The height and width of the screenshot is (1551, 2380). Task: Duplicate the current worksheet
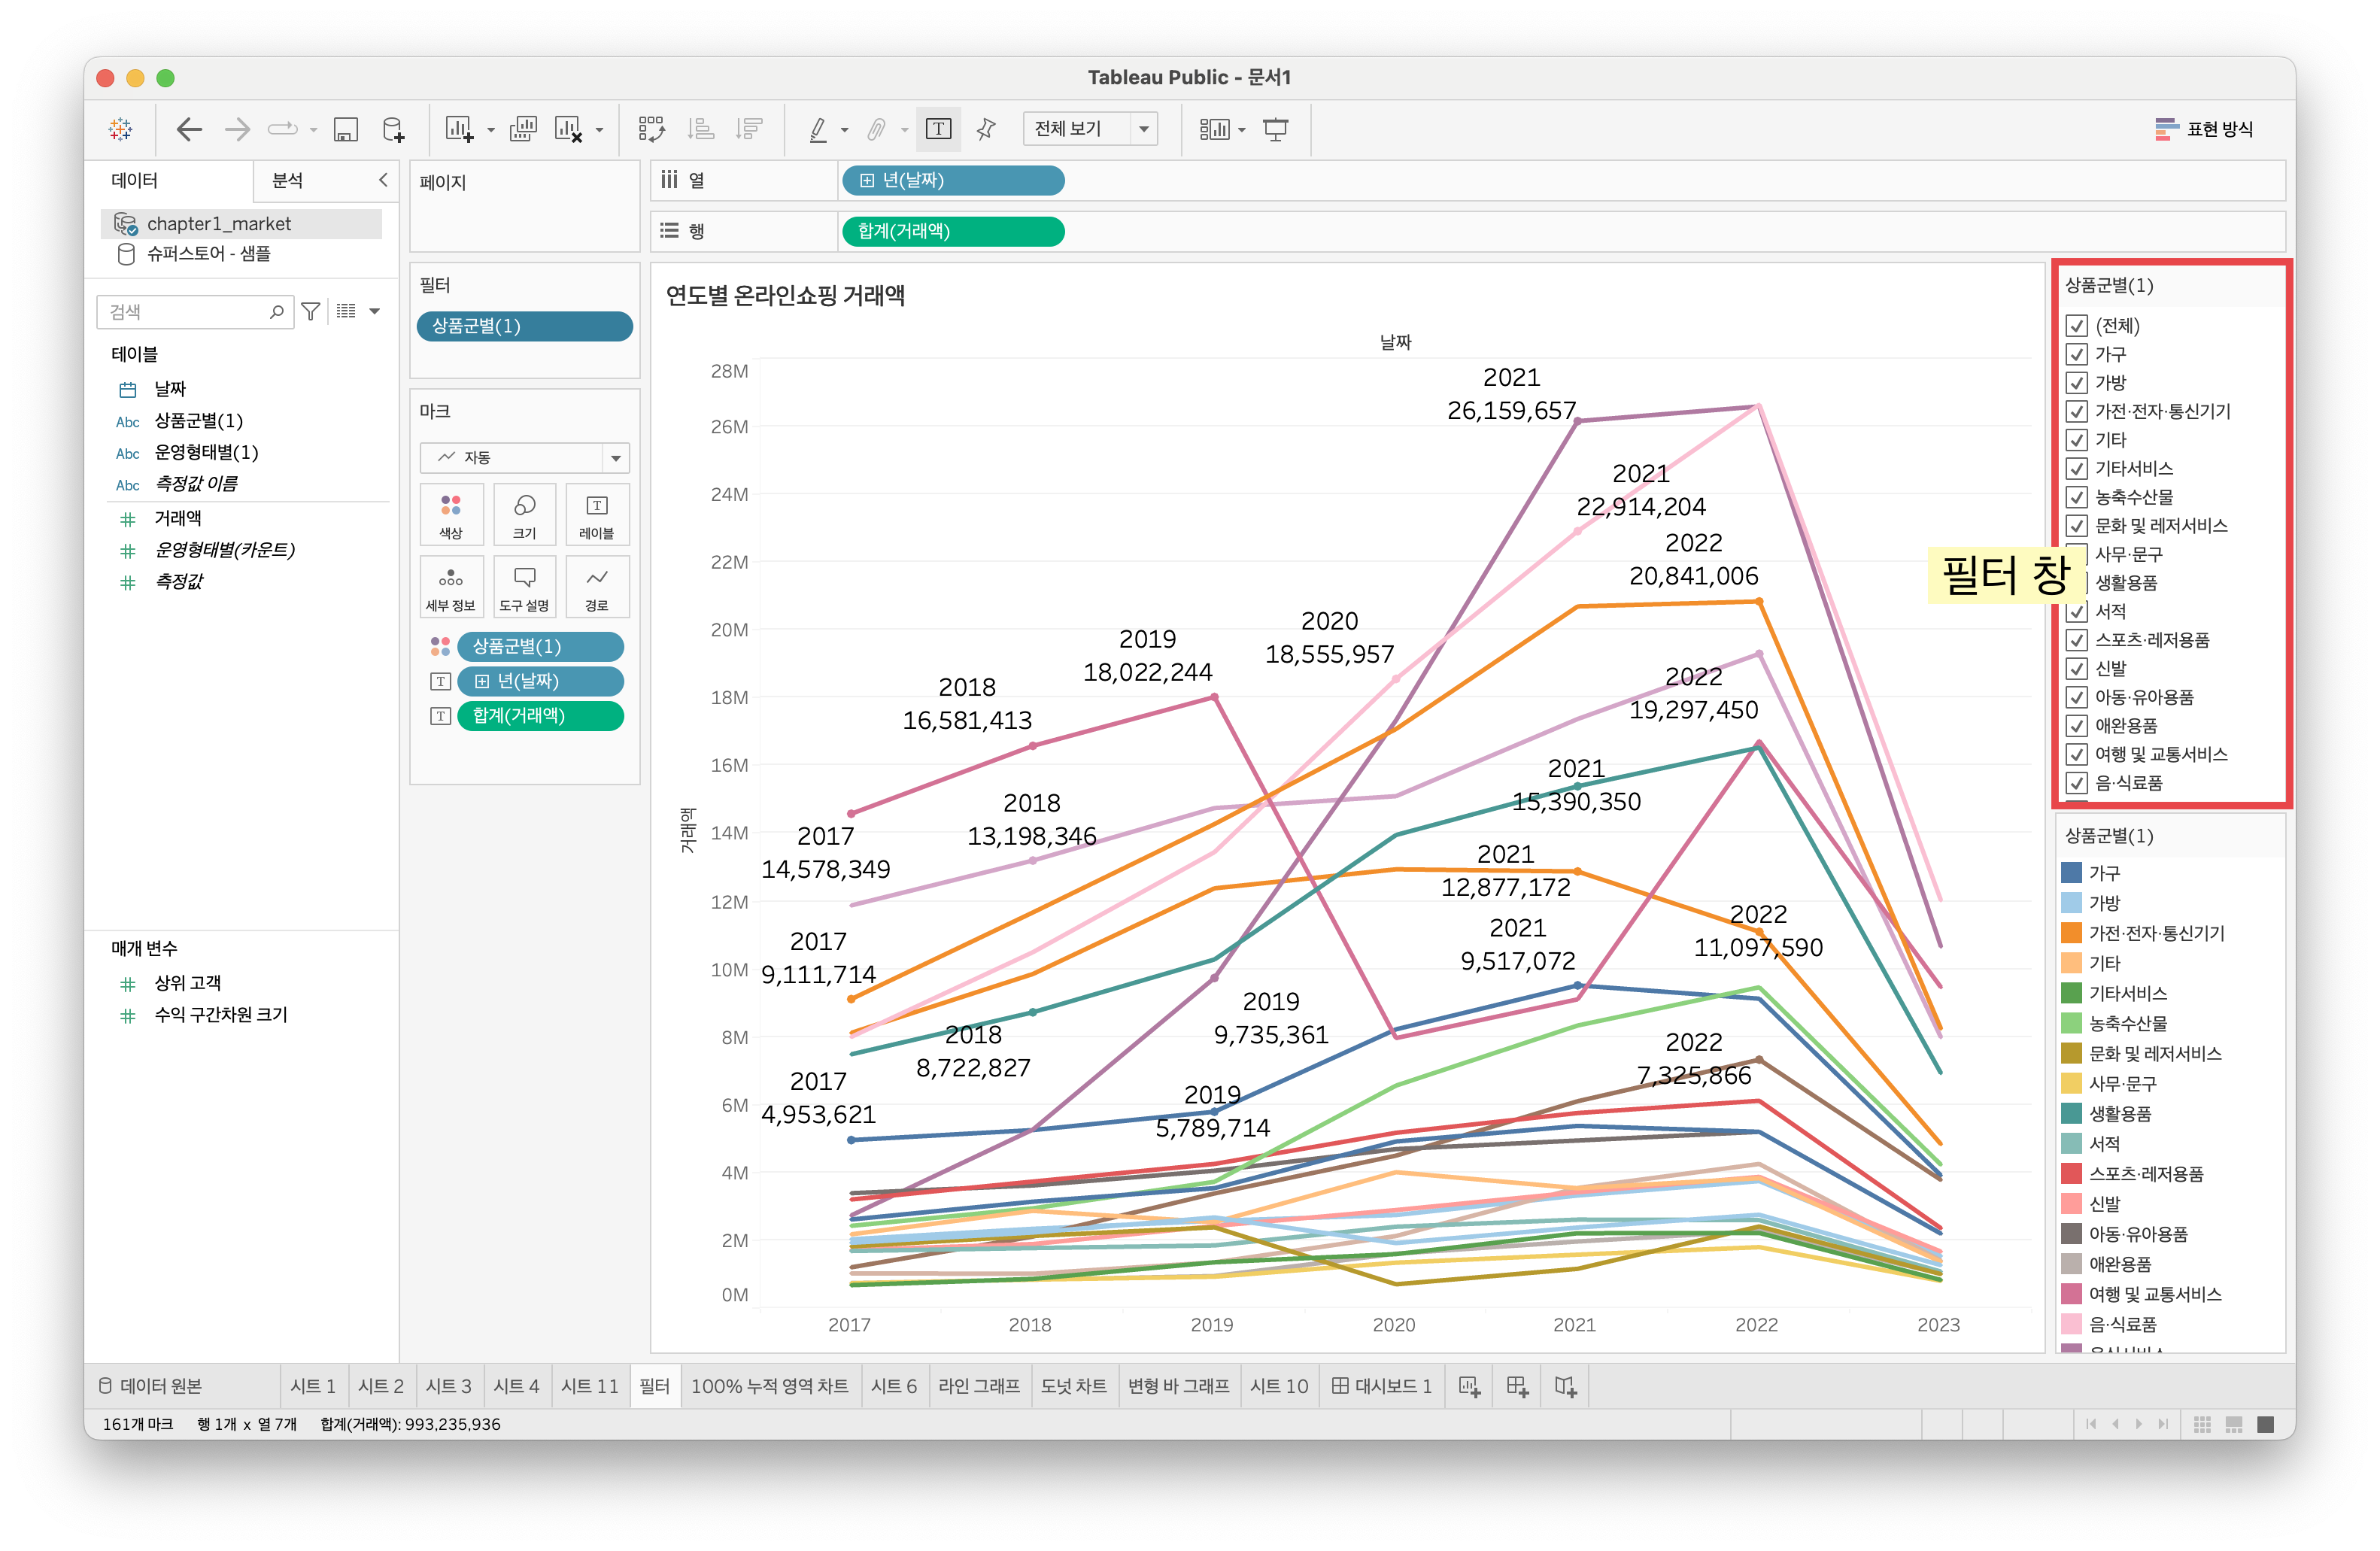[x=523, y=129]
